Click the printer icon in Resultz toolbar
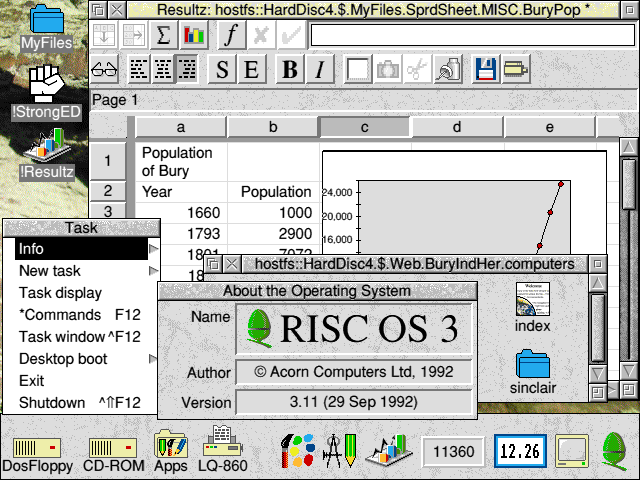This screenshot has height=480, width=640. [x=516, y=69]
